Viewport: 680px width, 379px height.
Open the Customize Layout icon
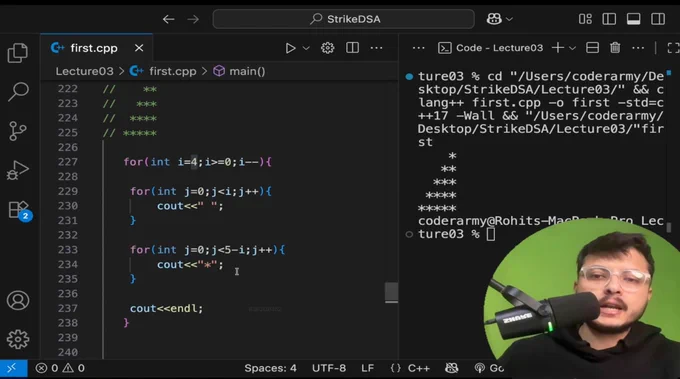585,19
